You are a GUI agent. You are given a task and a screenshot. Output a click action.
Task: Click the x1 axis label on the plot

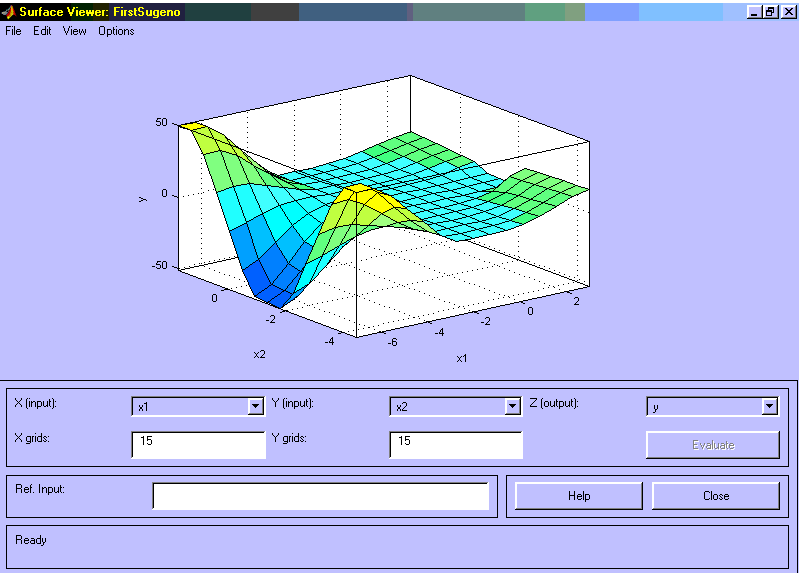461,359
